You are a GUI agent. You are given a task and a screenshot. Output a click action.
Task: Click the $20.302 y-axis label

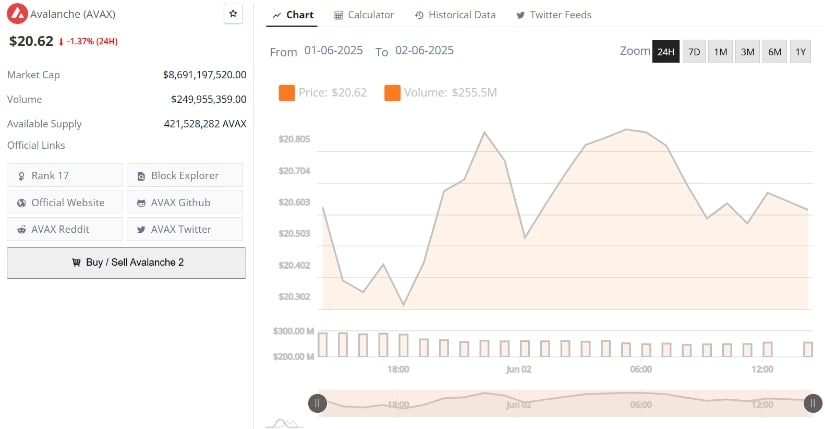point(294,296)
